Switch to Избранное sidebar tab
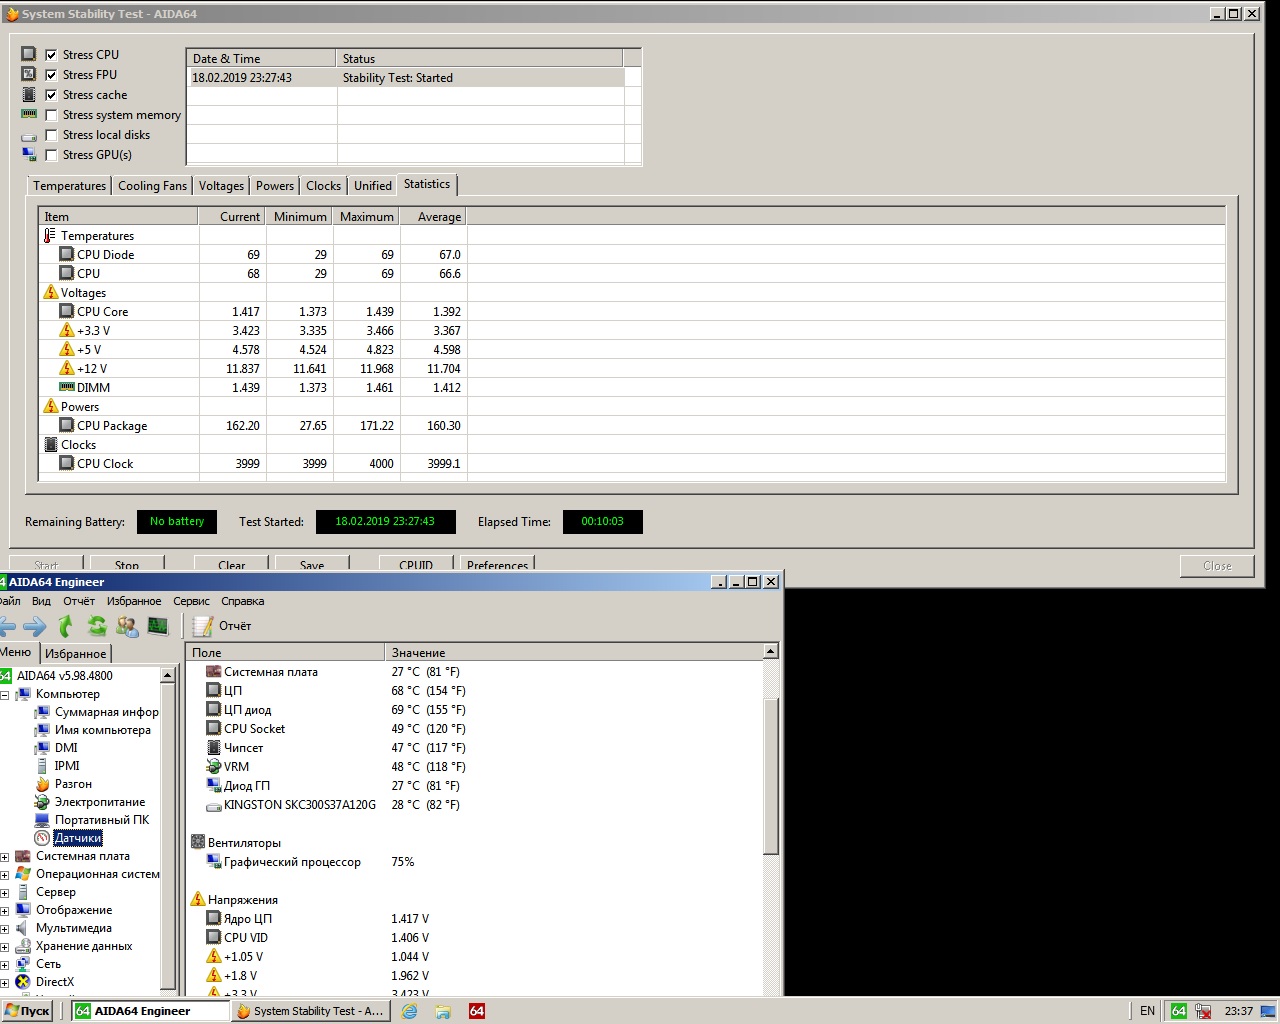The image size is (1280, 1024). (76, 654)
